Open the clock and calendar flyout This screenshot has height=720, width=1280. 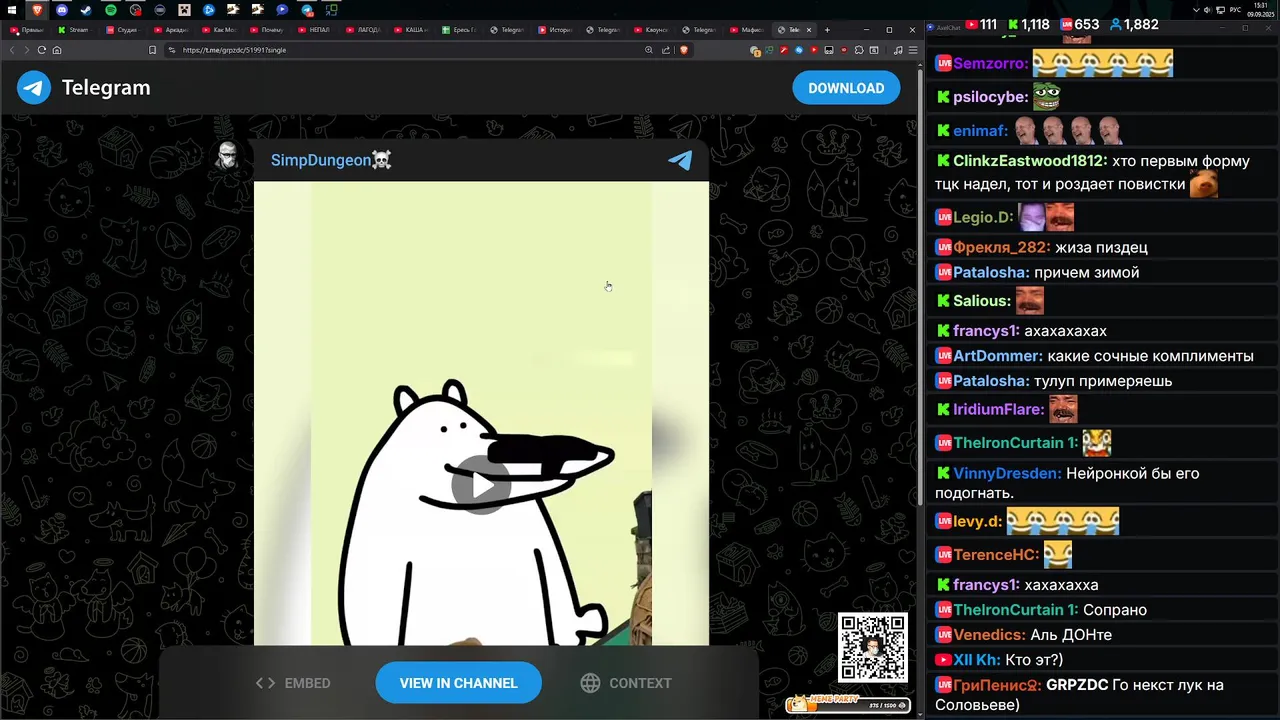(x=1260, y=10)
